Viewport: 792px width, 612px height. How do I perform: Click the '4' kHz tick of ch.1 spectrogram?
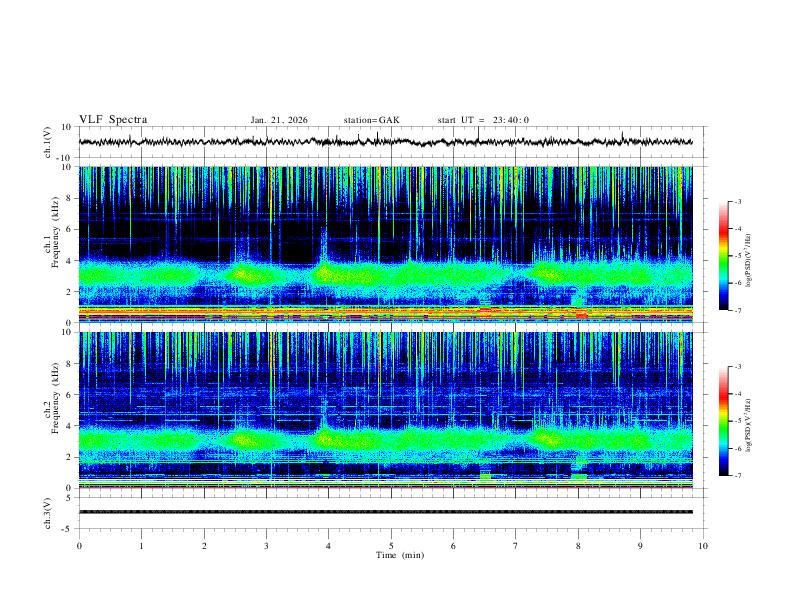[69, 261]
